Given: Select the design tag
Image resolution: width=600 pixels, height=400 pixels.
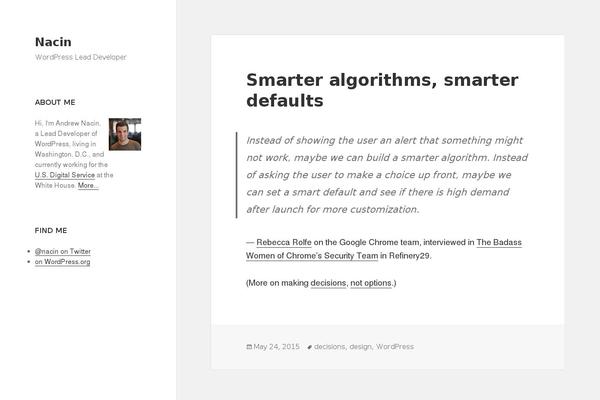Looking at the screenshot, I should 360,347.
